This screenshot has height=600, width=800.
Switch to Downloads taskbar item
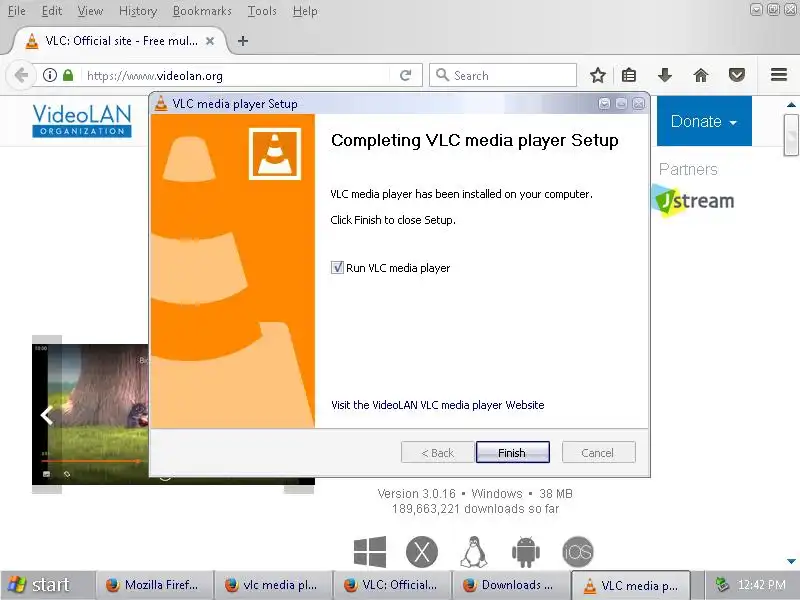[x=511, y=585]
